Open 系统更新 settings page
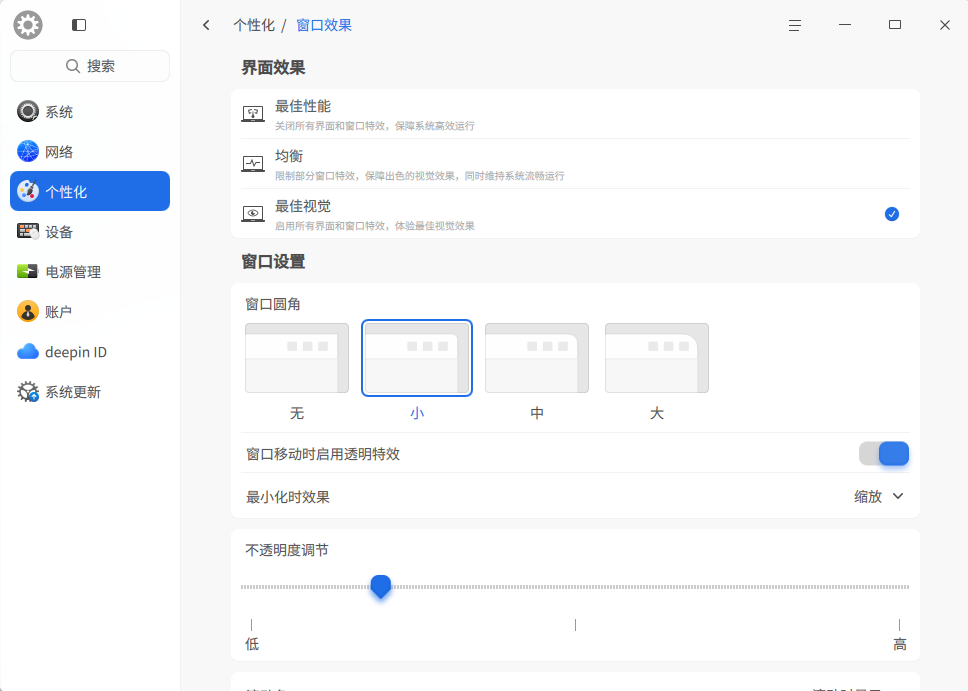 click(x=90, y=392)
